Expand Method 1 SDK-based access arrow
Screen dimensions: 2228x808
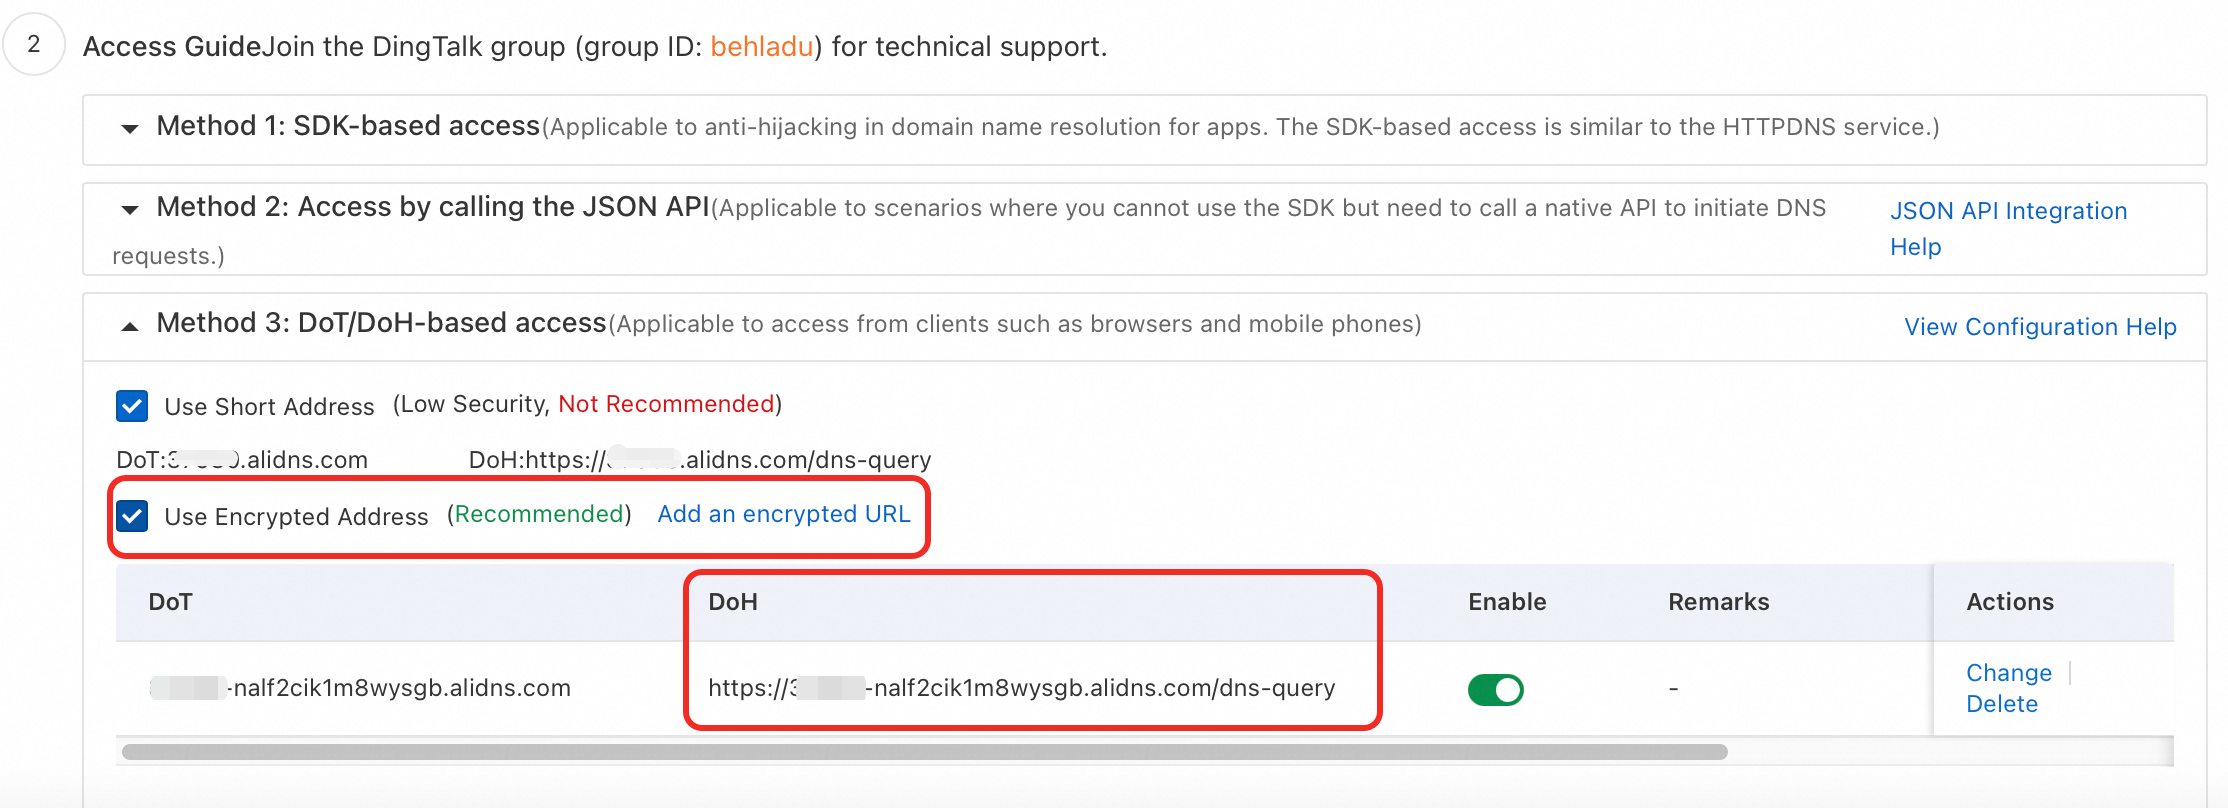[130, 128]
